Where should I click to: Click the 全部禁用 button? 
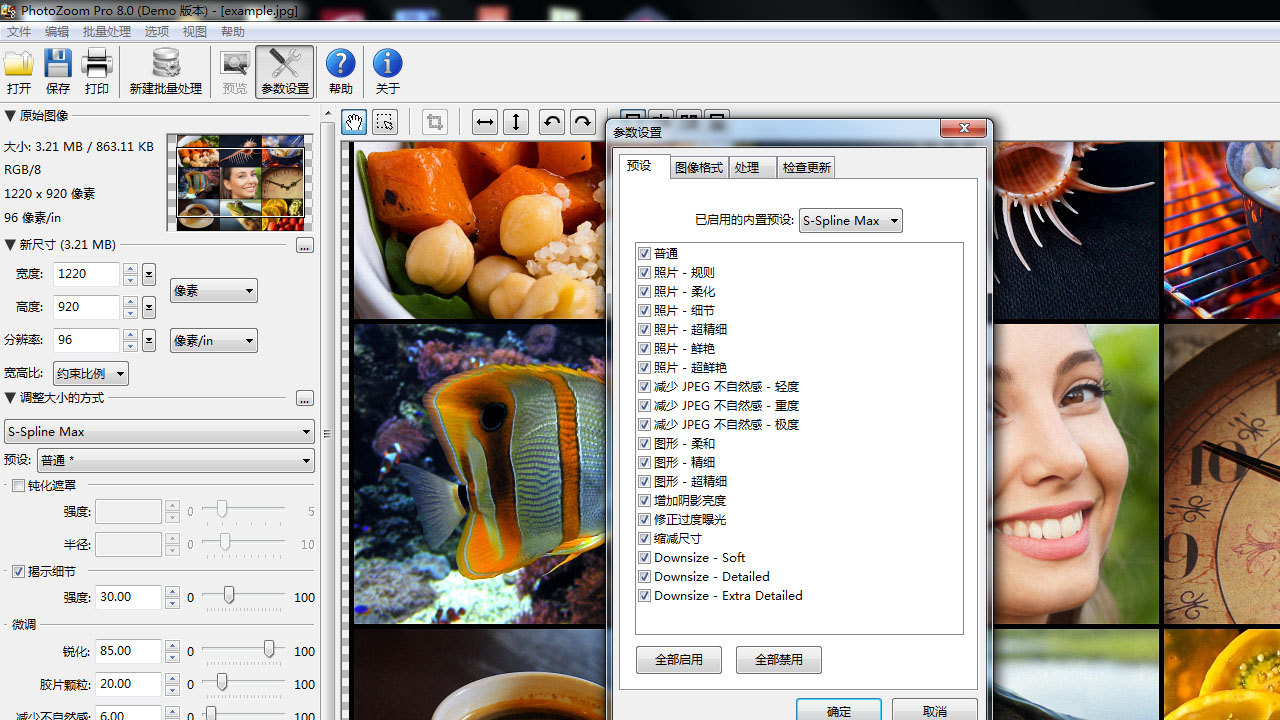pos(778,659)
